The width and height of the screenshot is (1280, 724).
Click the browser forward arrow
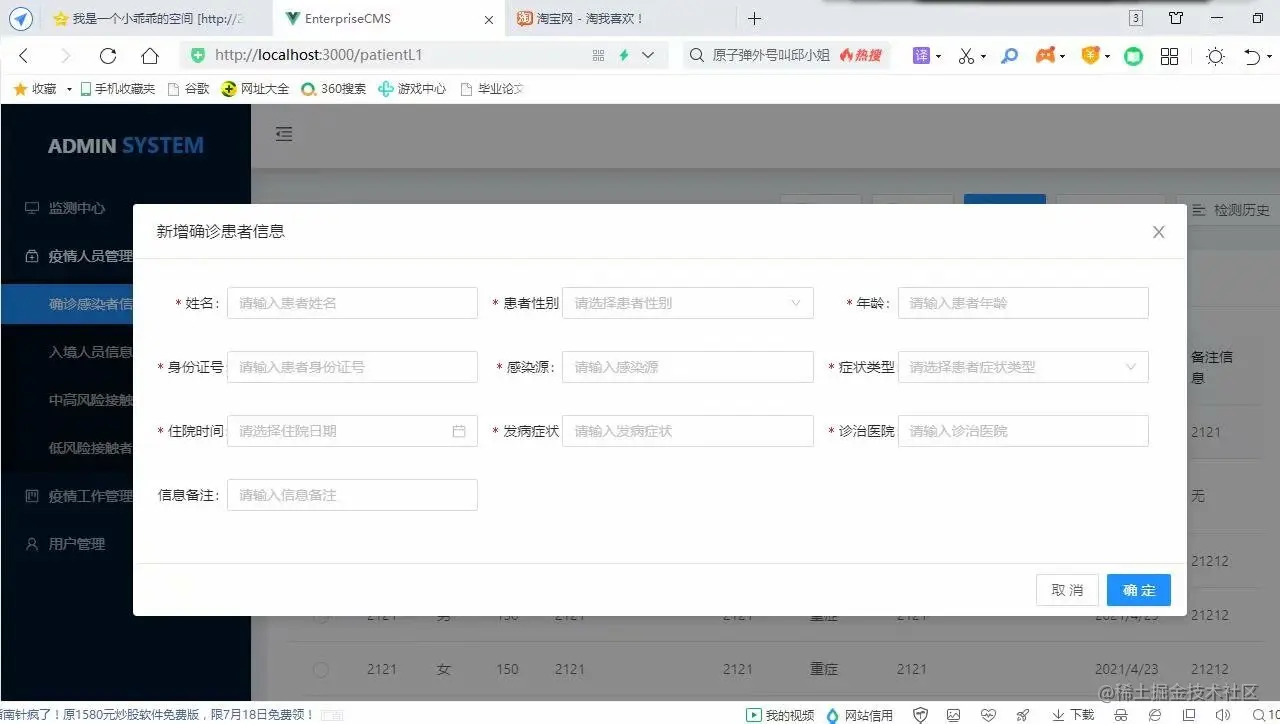tap(66, 56)
